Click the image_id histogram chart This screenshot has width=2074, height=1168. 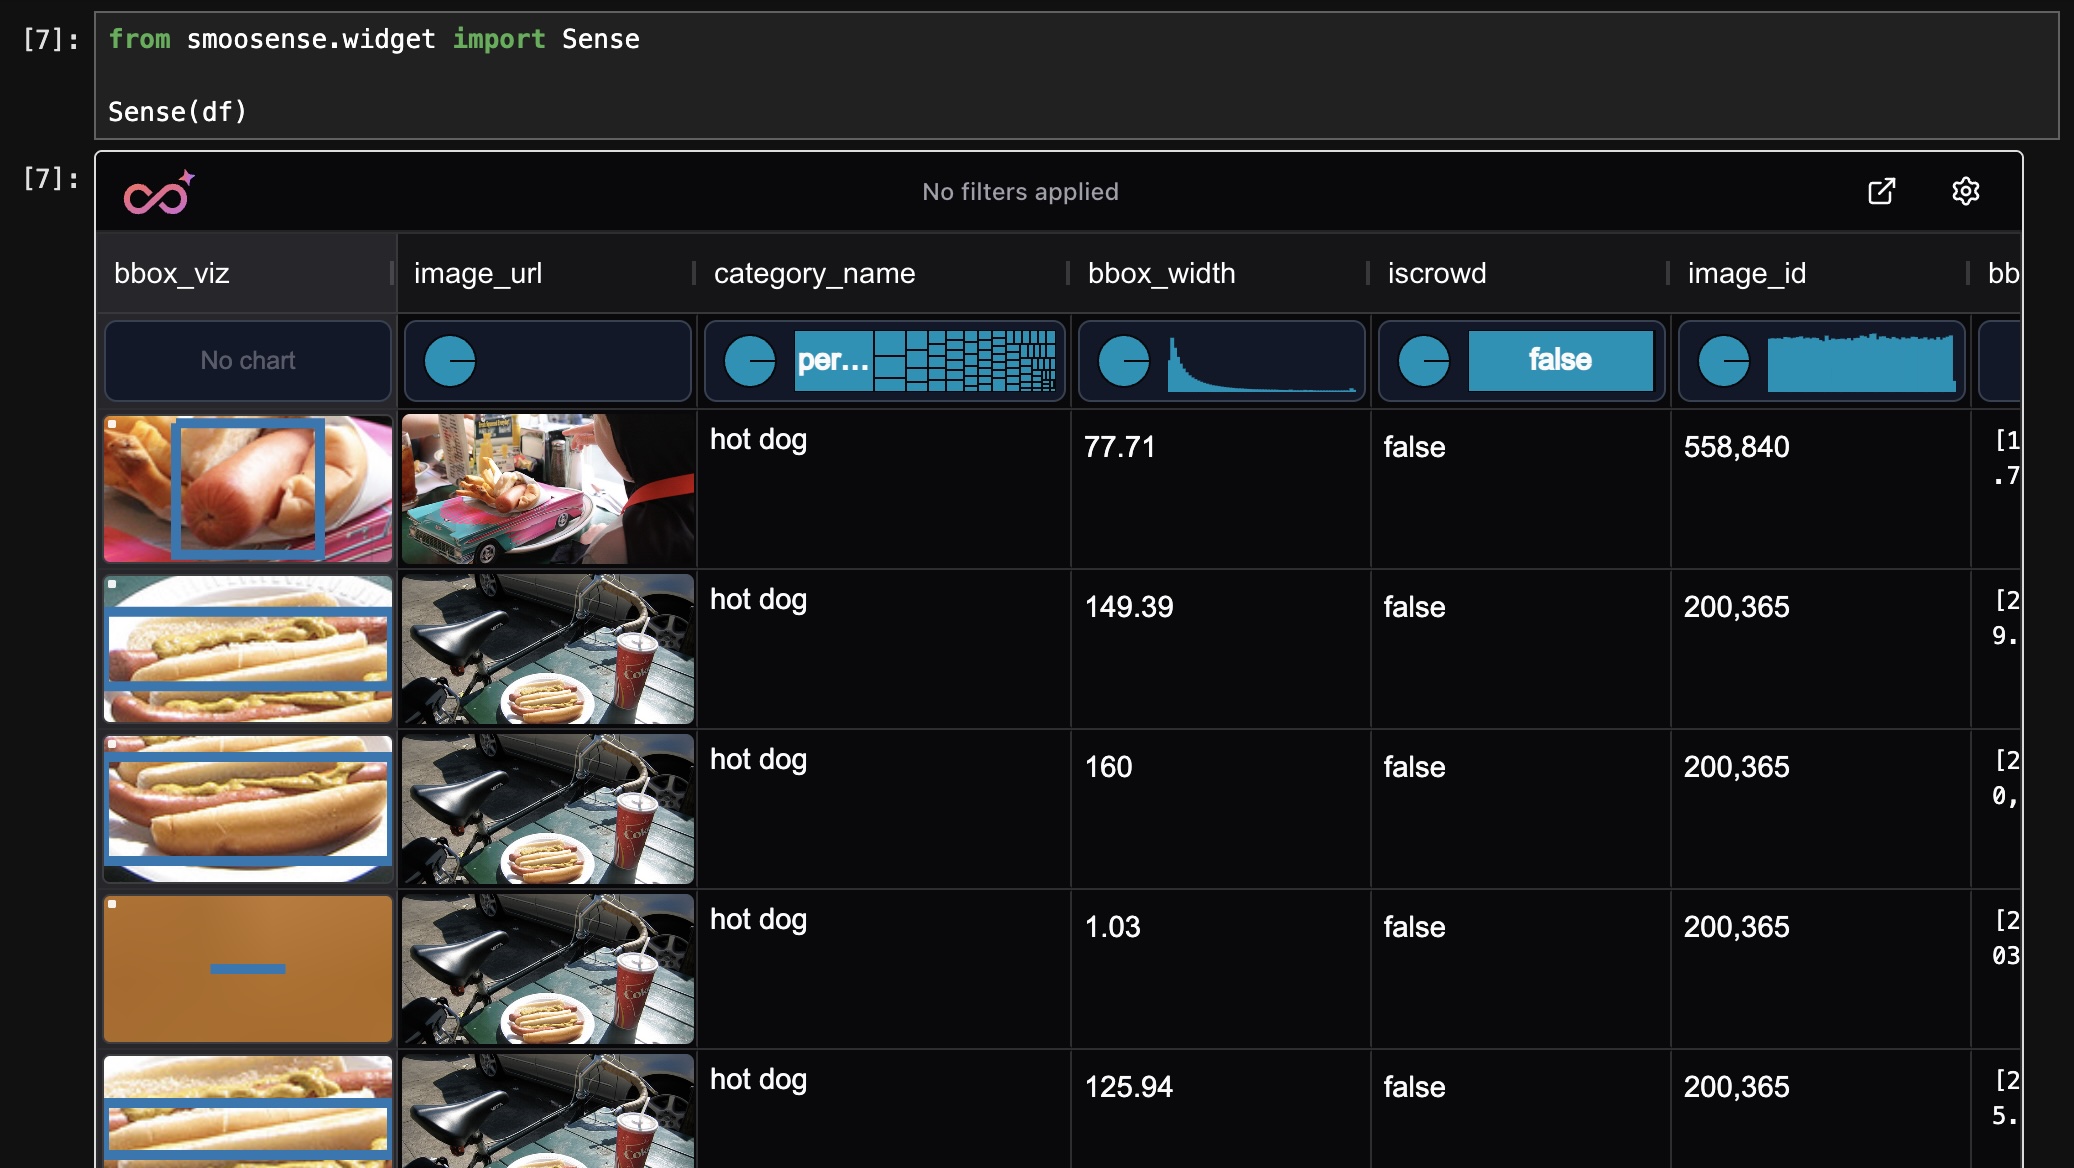[x=1860, y=365]
